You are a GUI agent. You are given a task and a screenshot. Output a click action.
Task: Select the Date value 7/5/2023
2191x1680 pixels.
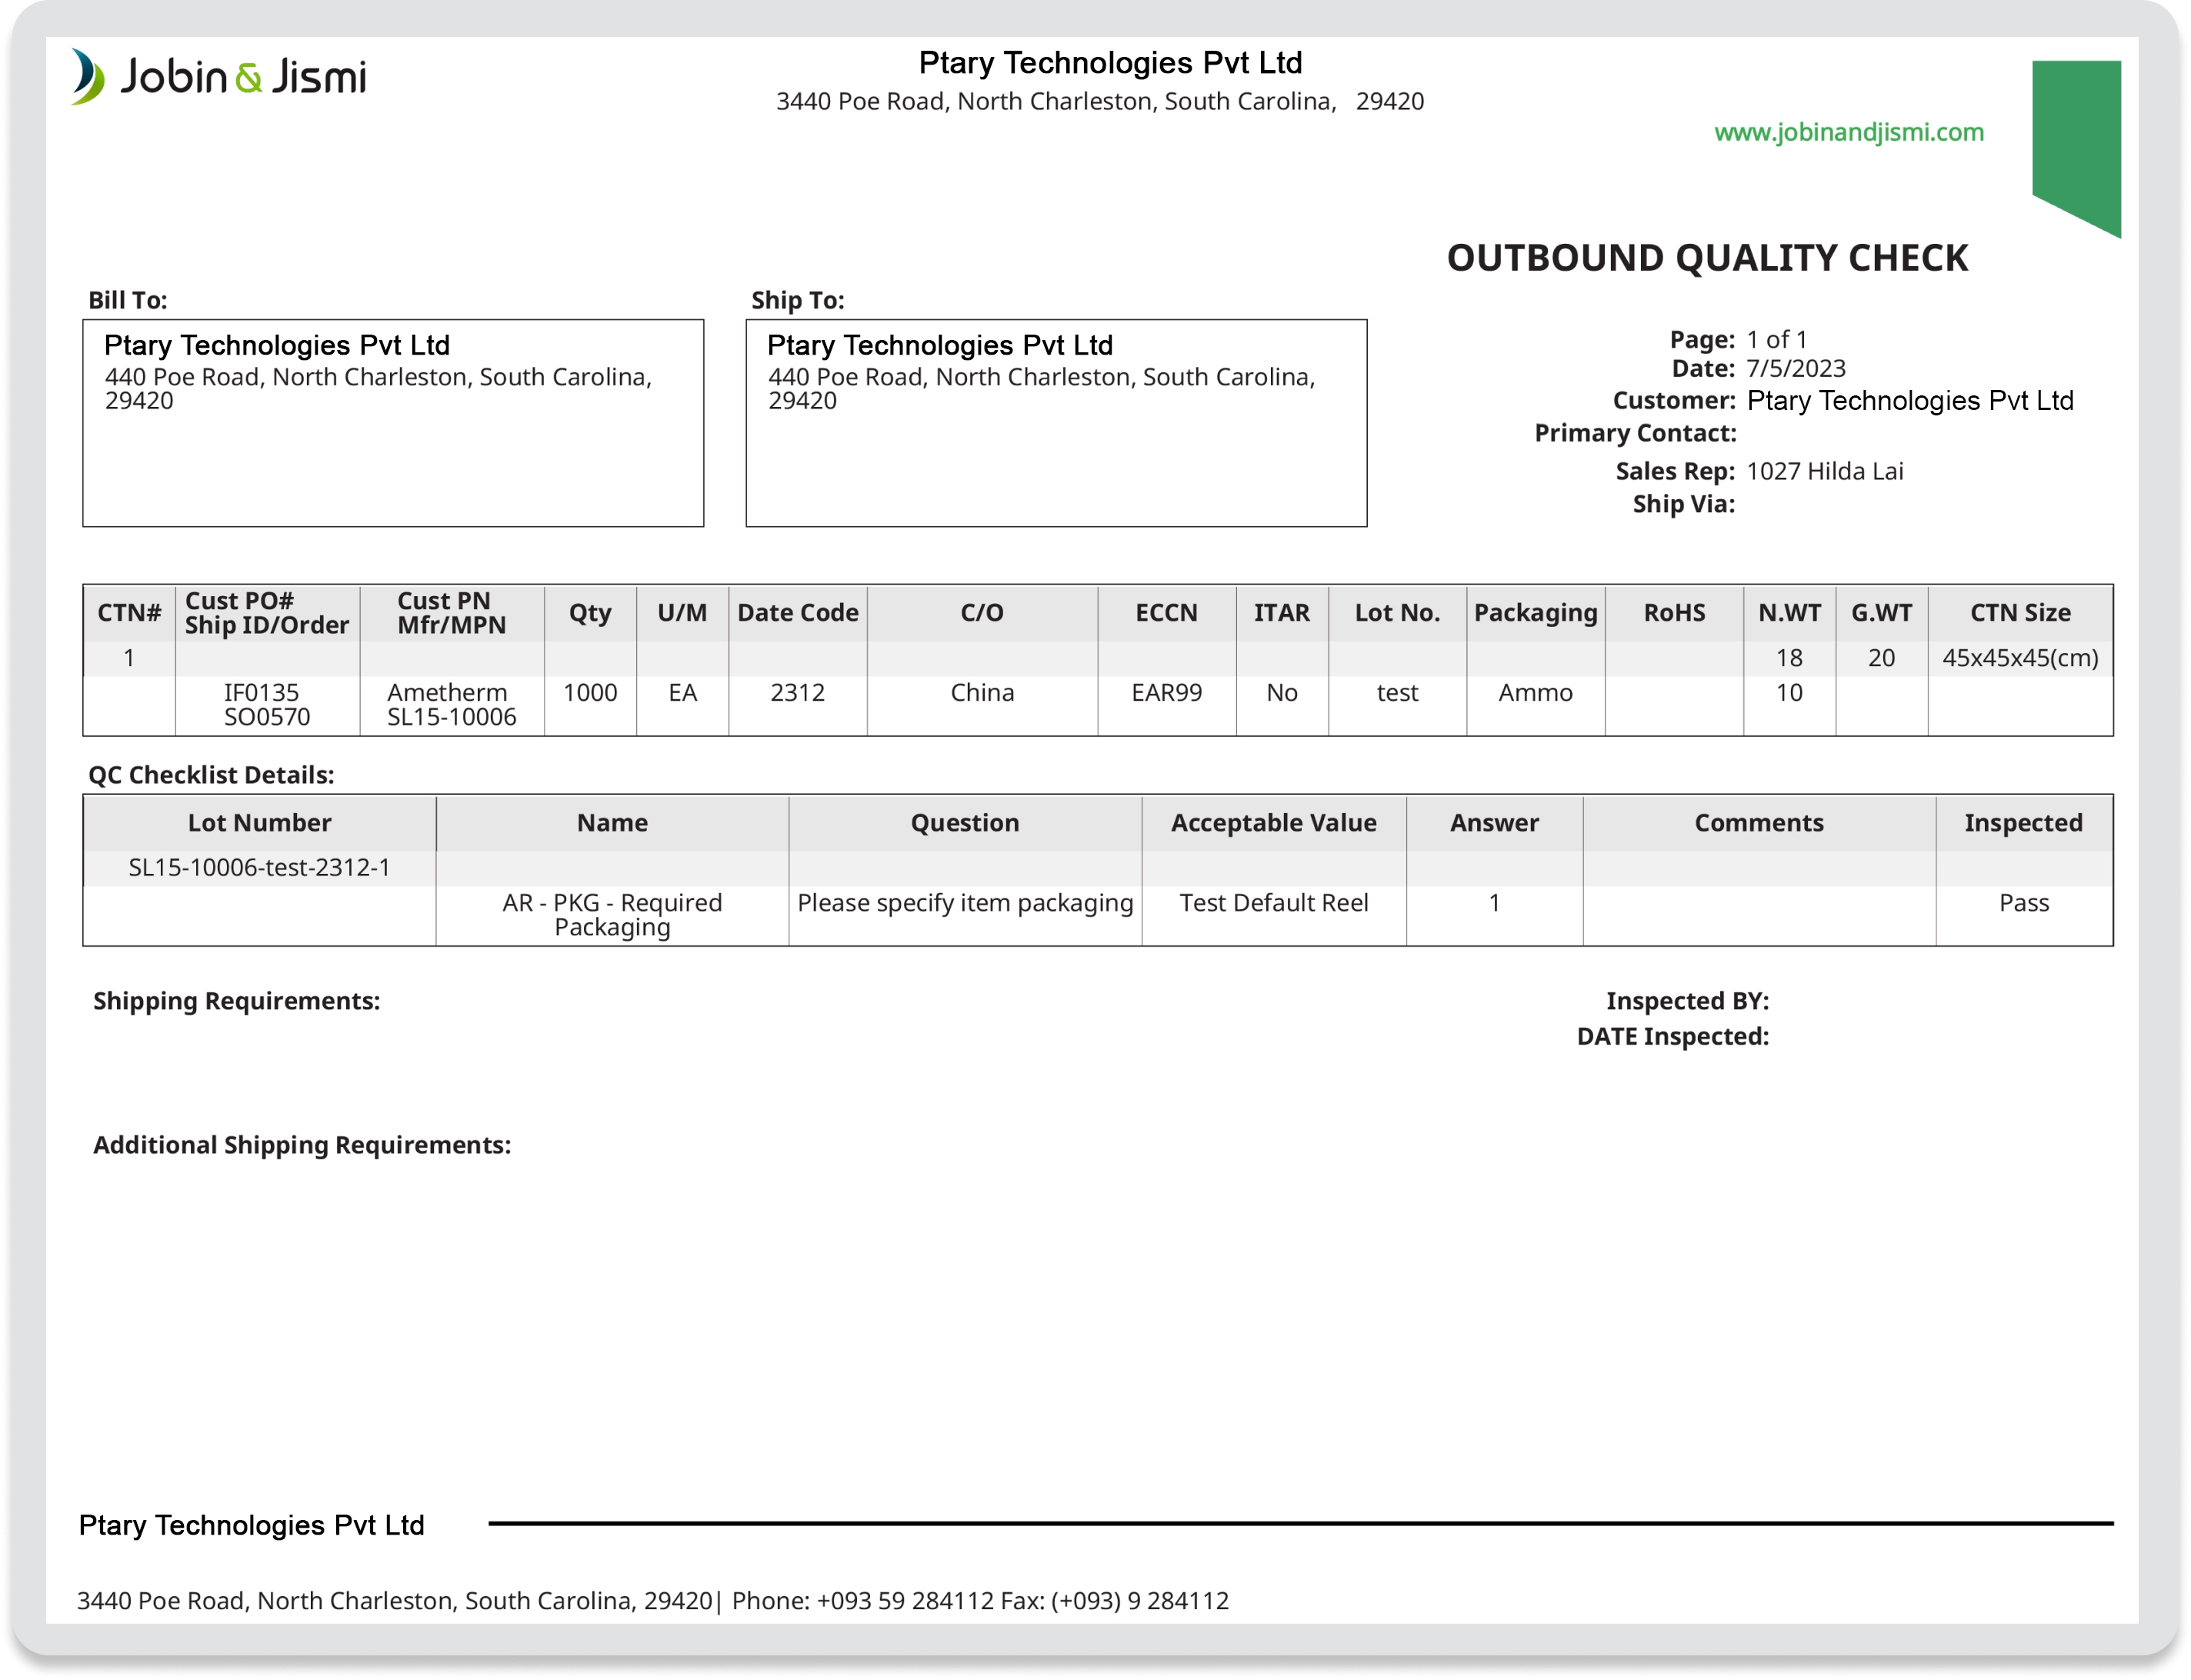tap(1795, 368)
